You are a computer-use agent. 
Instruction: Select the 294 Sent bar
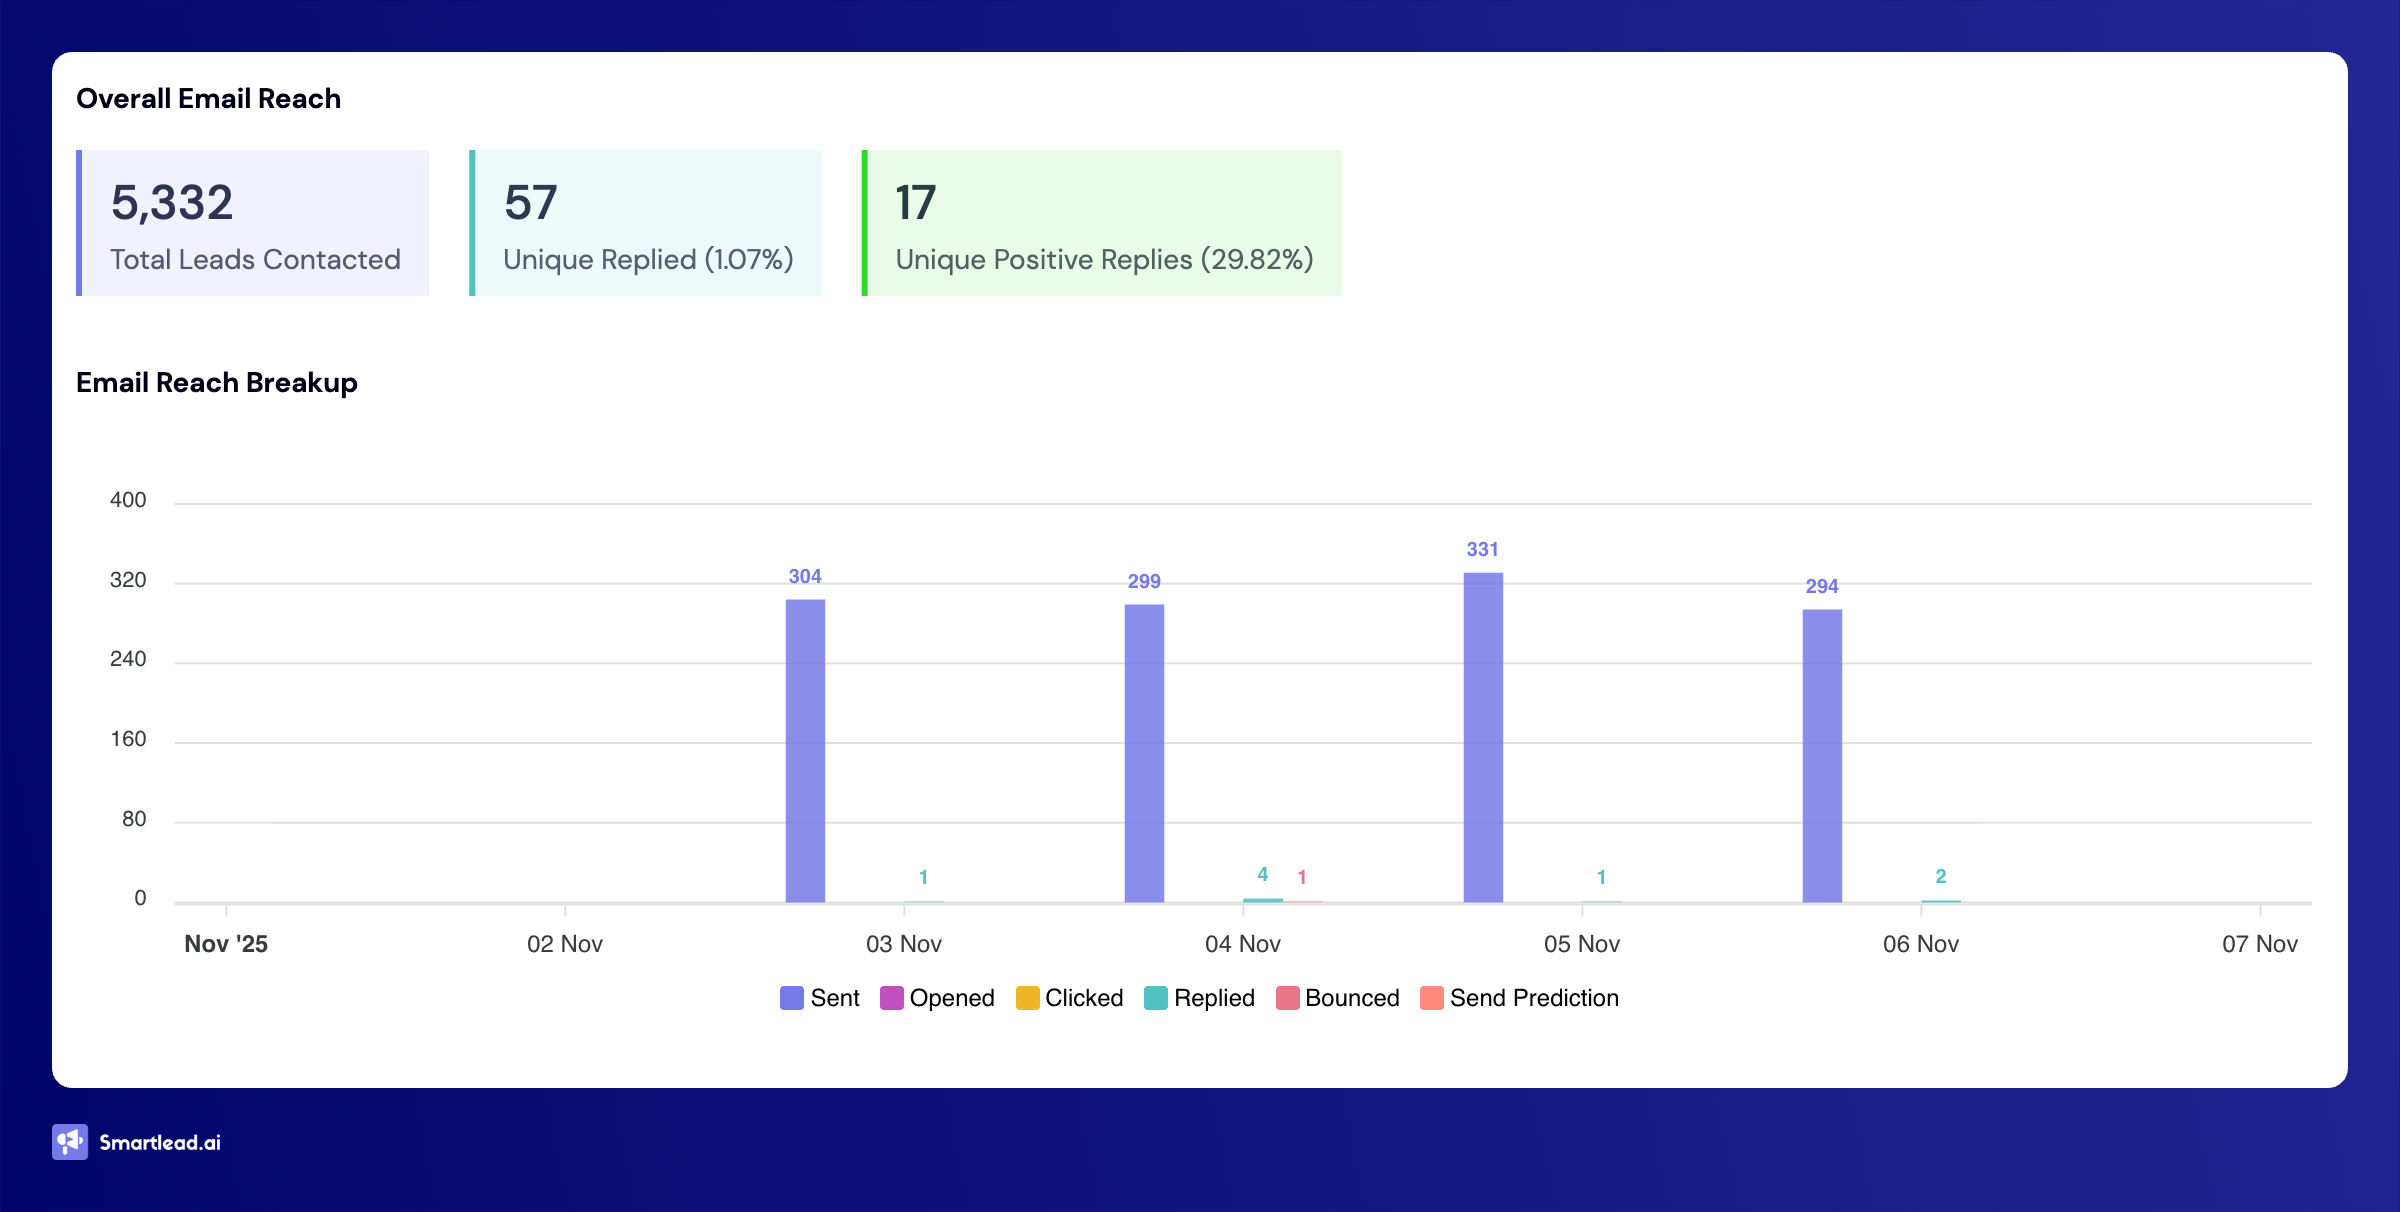[x=1822, y=755]
